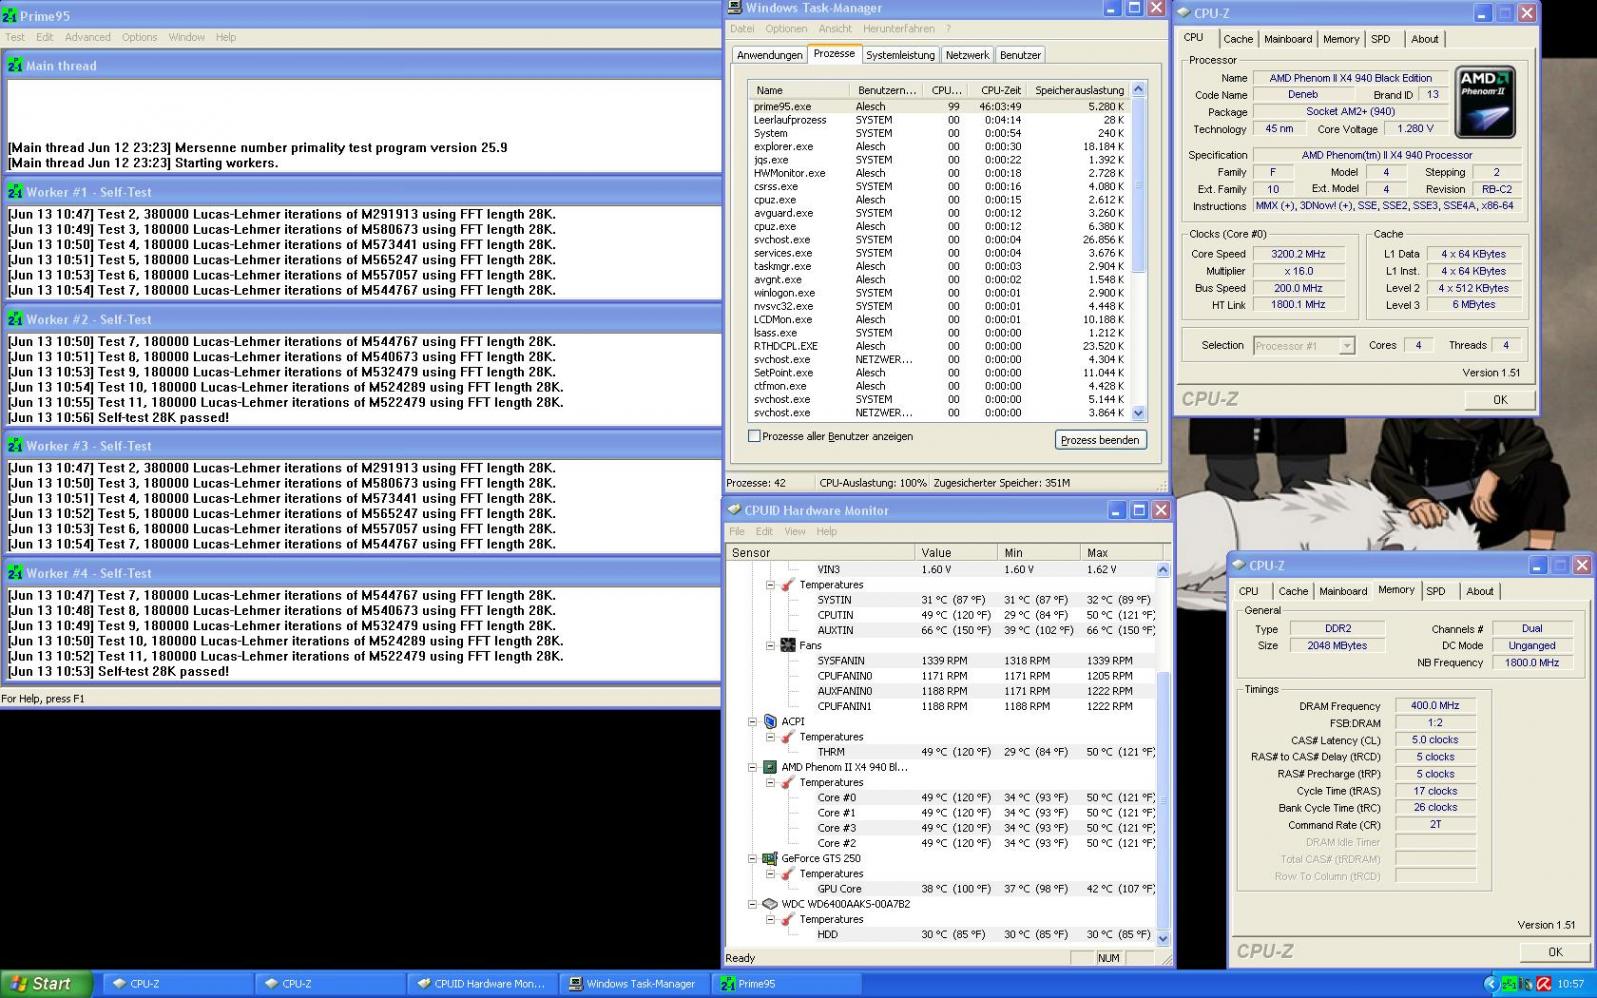The height and width of the screenshot is (998, 1597).
Task: Open CPUID Hardware Monitor taskbar button
Action: [483, 984]
